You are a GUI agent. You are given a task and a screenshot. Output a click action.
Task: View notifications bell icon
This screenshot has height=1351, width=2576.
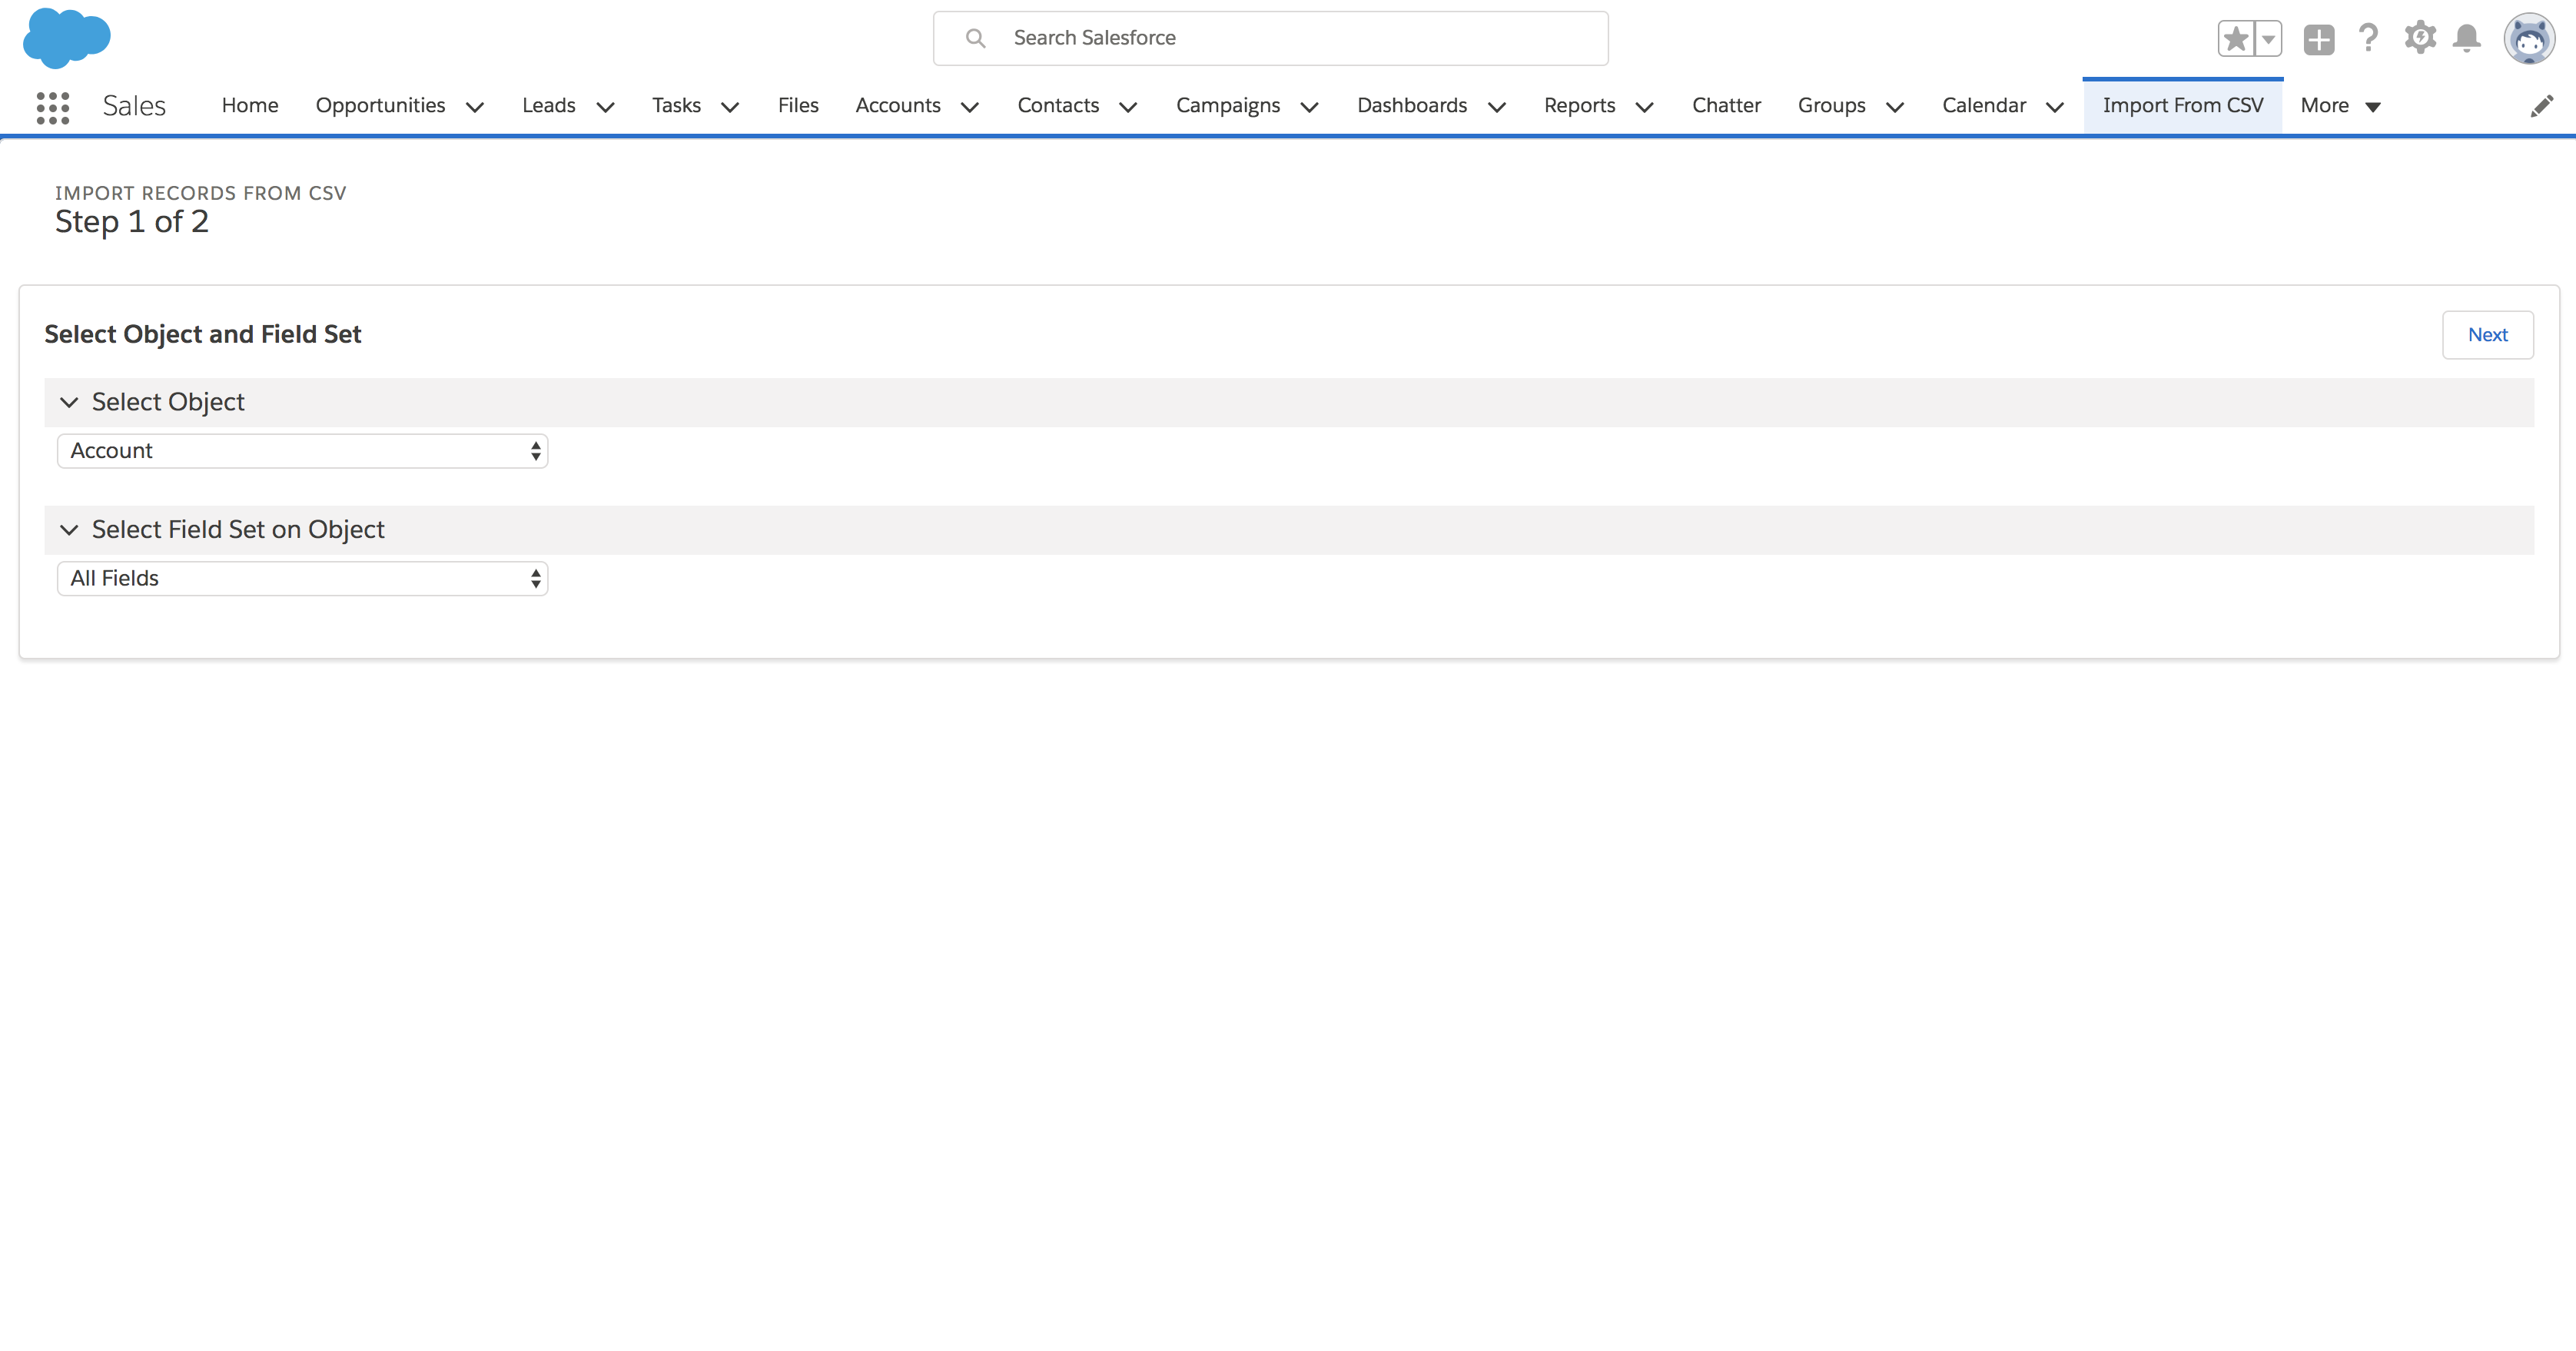click(x=2466, y=38)
